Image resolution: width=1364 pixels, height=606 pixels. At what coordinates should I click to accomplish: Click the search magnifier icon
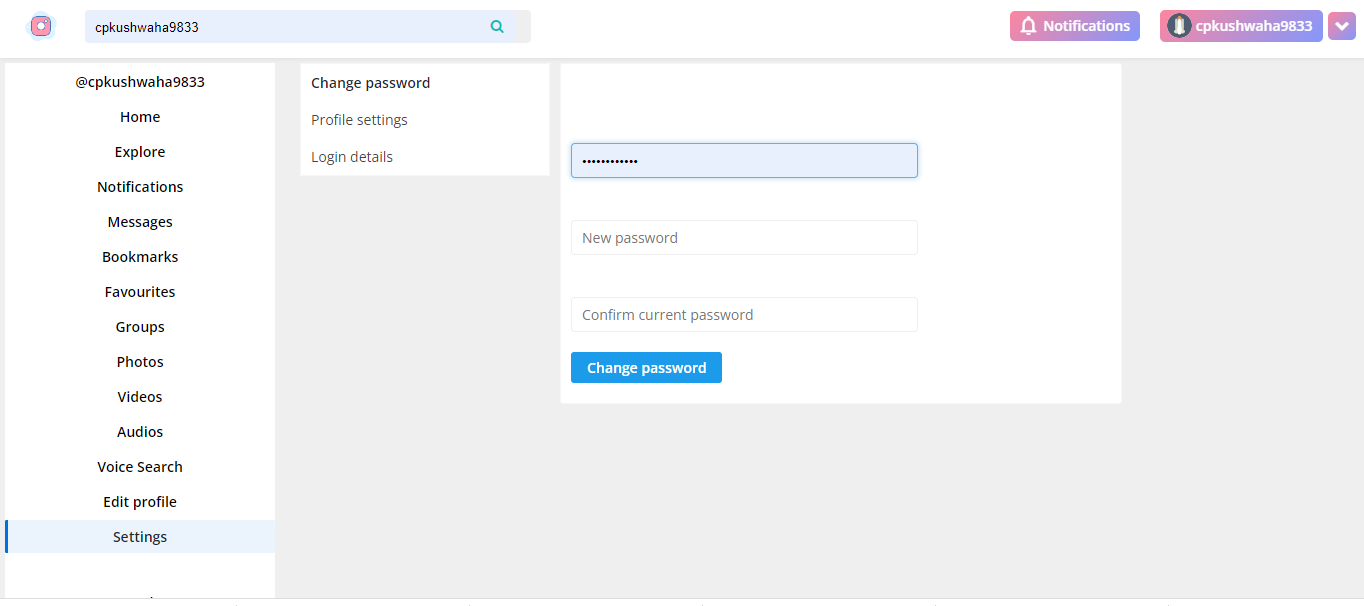click(x=497, y=26)
